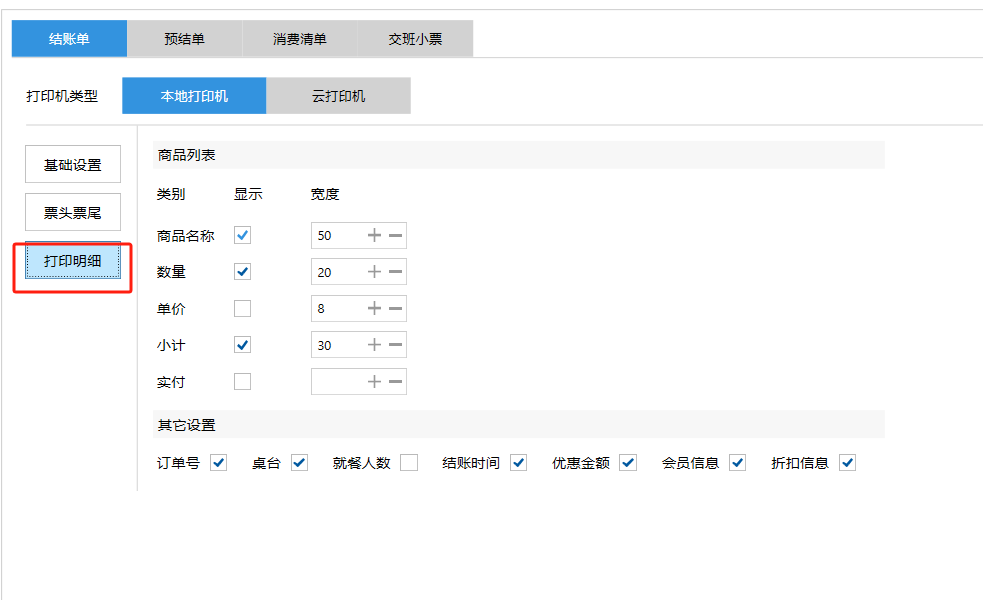Decrease 小计 width using minus icon
Image resolution: width=983 pixels, height=600 pixels.
[396, 345]
